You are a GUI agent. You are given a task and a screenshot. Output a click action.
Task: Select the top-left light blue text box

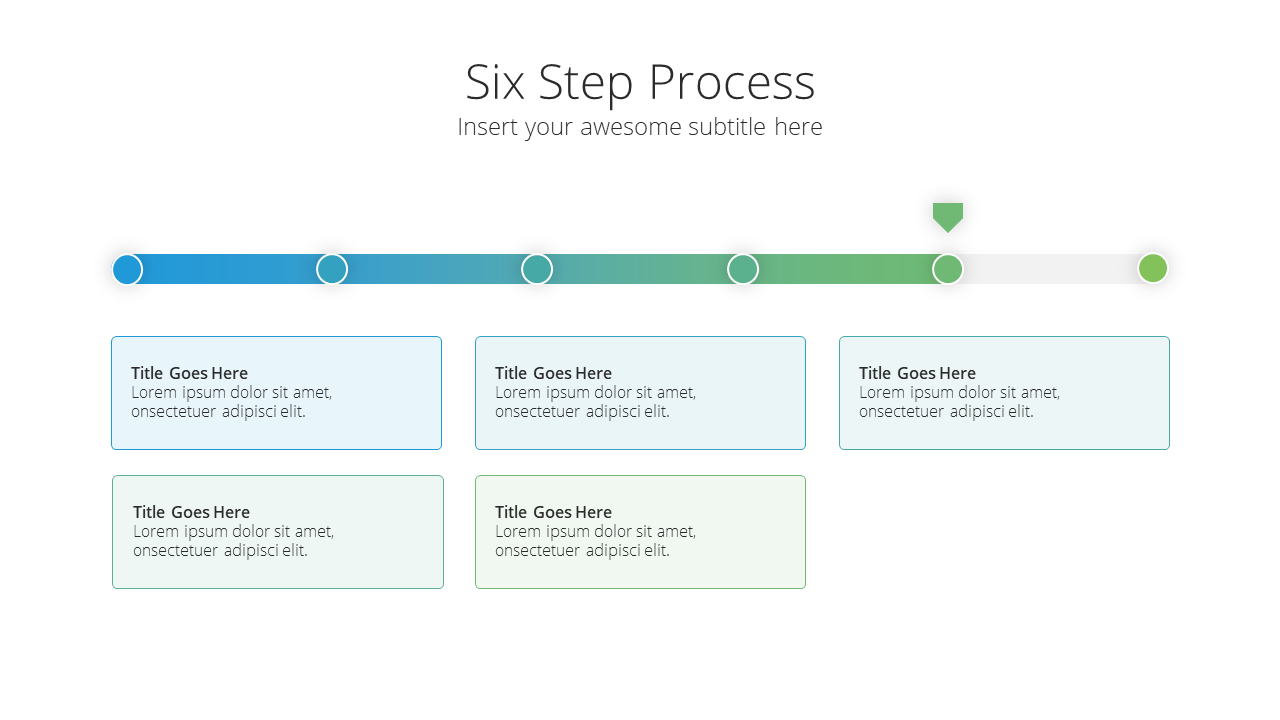(276, 393)
